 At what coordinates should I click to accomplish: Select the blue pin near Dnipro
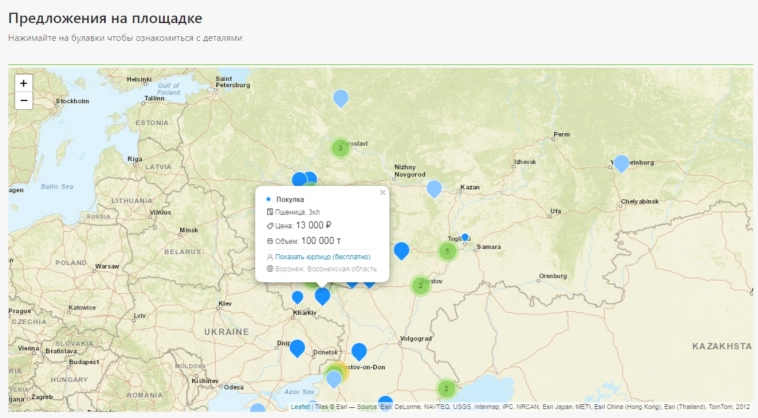(297, 347)
